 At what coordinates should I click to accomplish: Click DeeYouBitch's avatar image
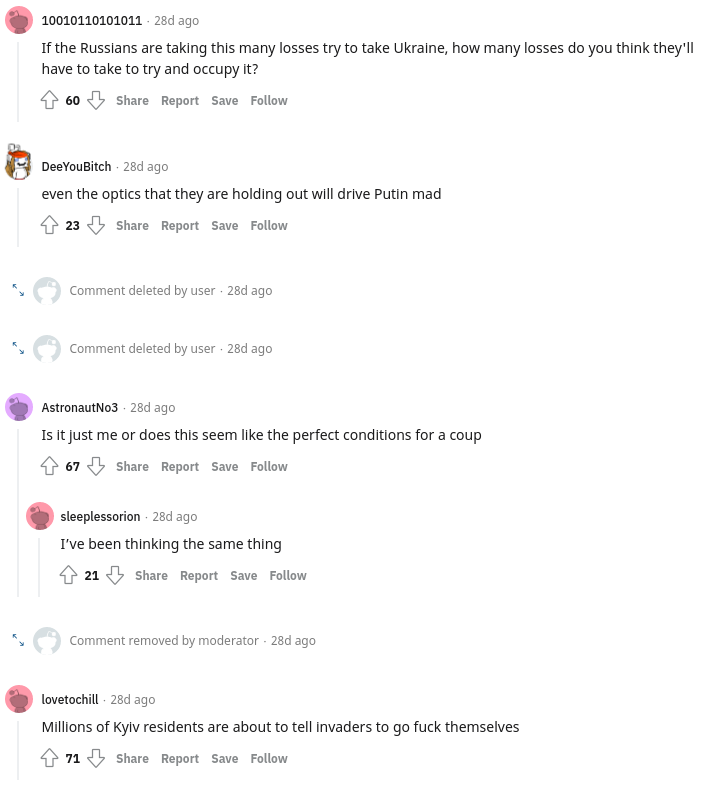point(19,164)
